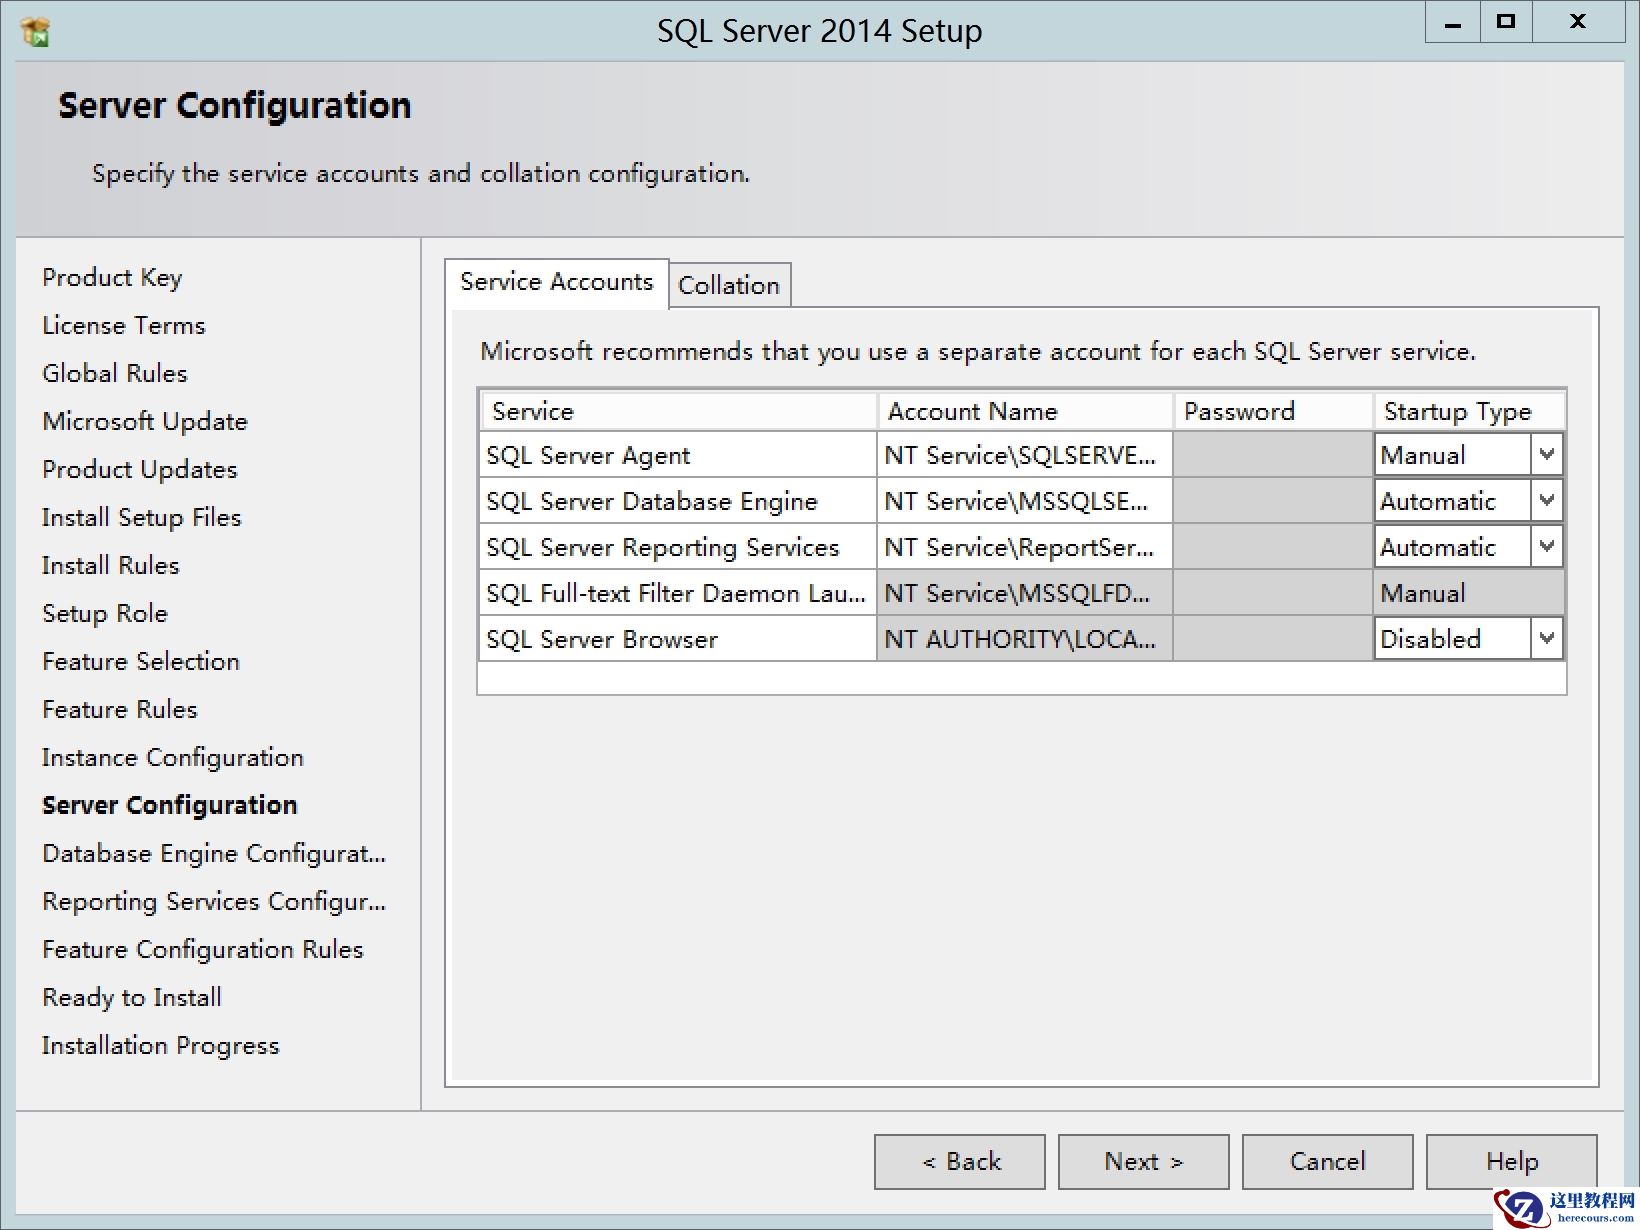
Task: Minimize the SQL Server Setup window
Action: (x=1453, y=22)
